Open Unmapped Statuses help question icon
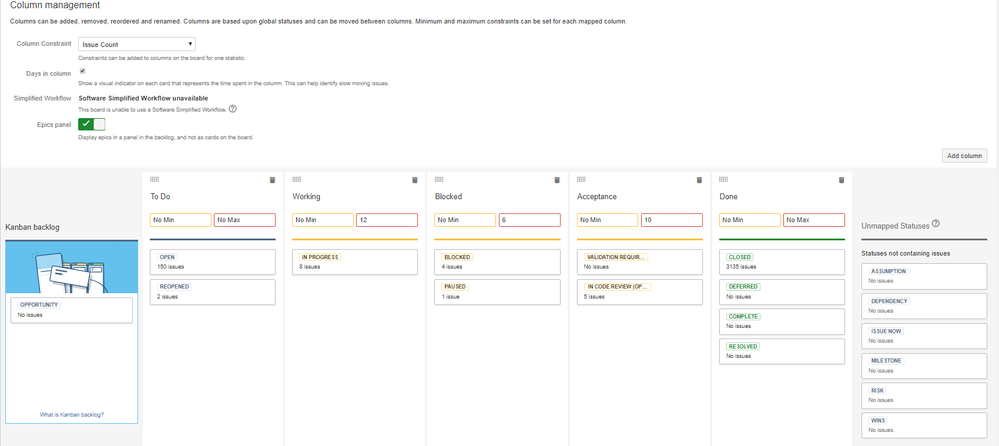Screen dimensions: 999x446 click(935, 224)
